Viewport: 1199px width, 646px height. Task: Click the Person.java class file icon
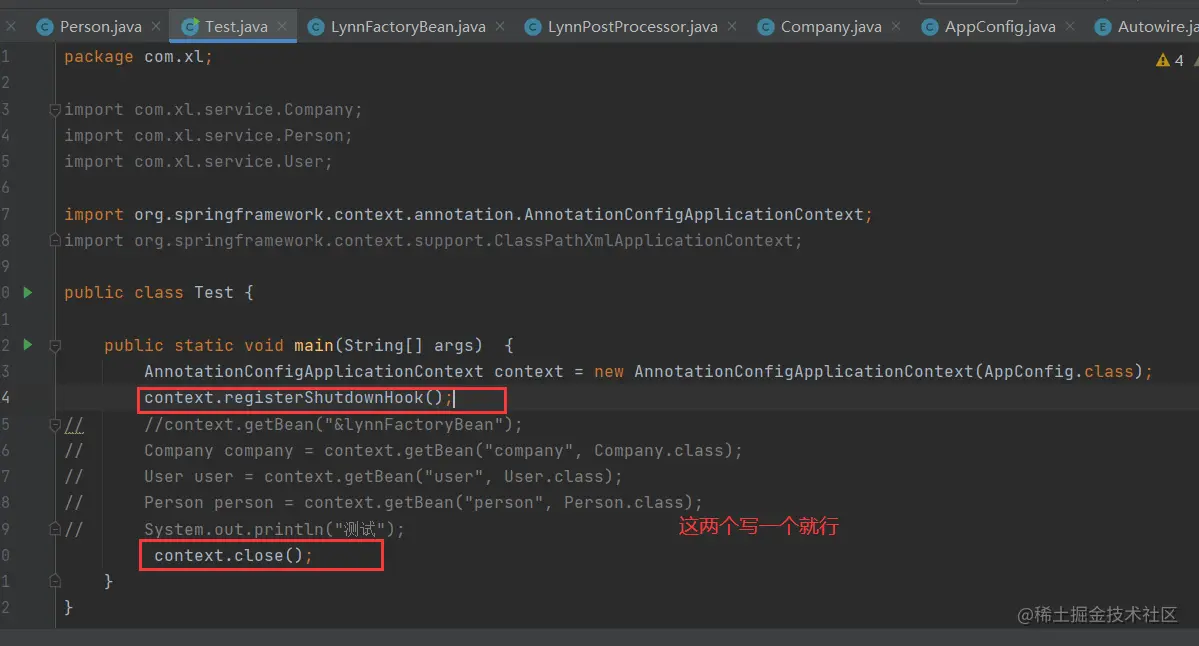point(45,28)
